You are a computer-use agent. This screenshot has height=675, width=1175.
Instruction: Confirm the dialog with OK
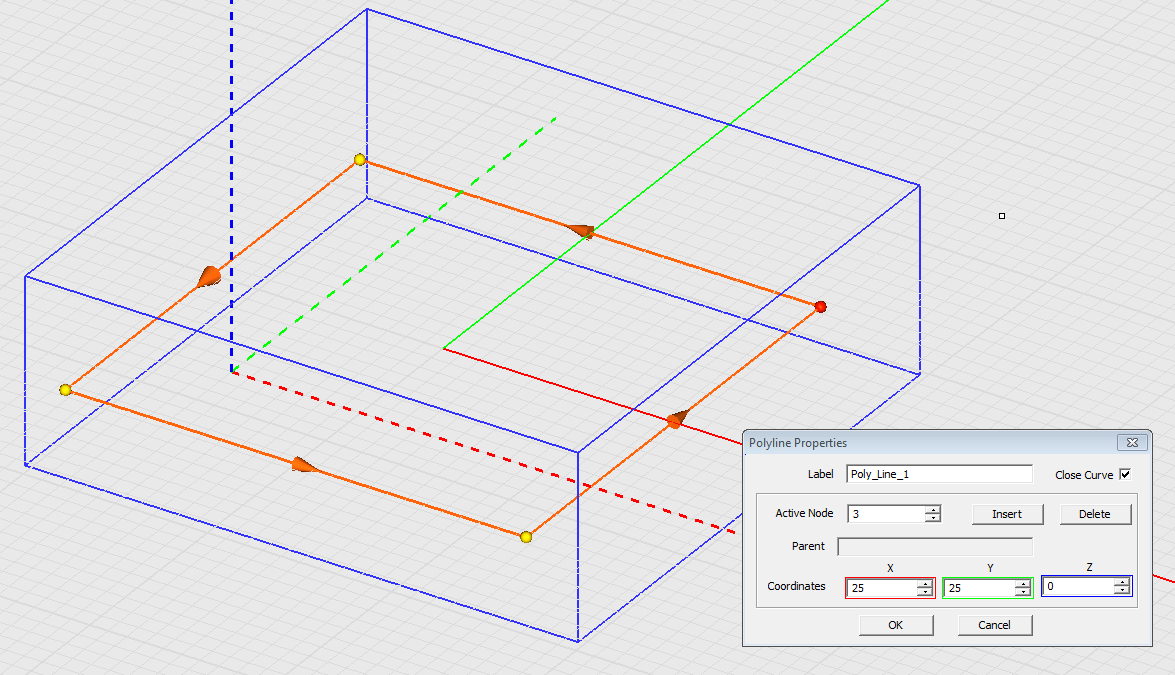click(895, 625)
